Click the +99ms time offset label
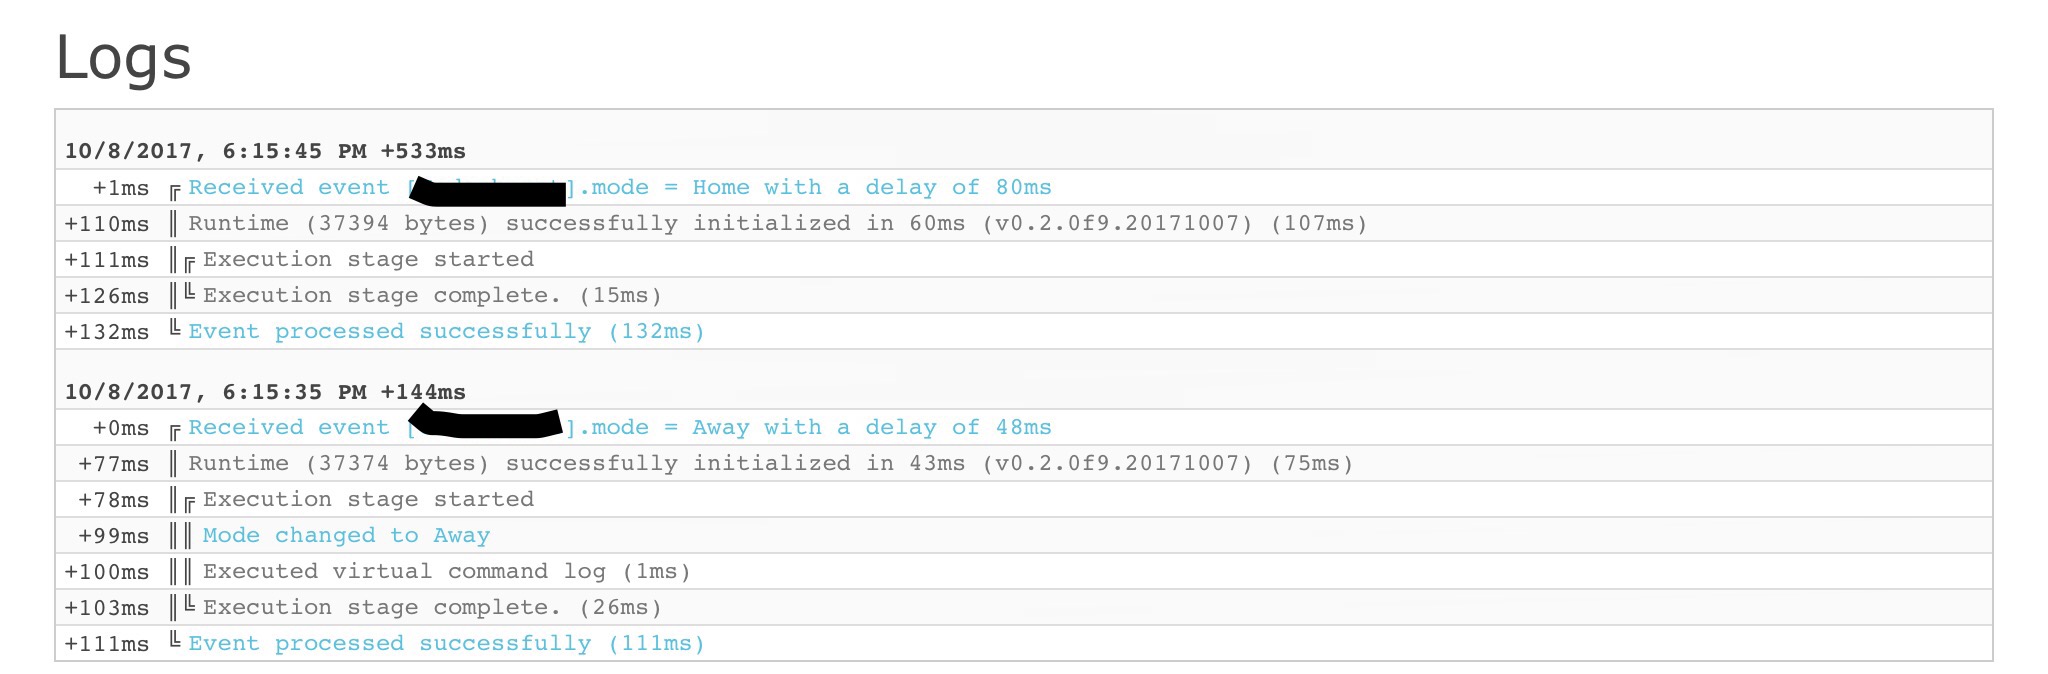Screen dimensions: 2048x674 114,536
